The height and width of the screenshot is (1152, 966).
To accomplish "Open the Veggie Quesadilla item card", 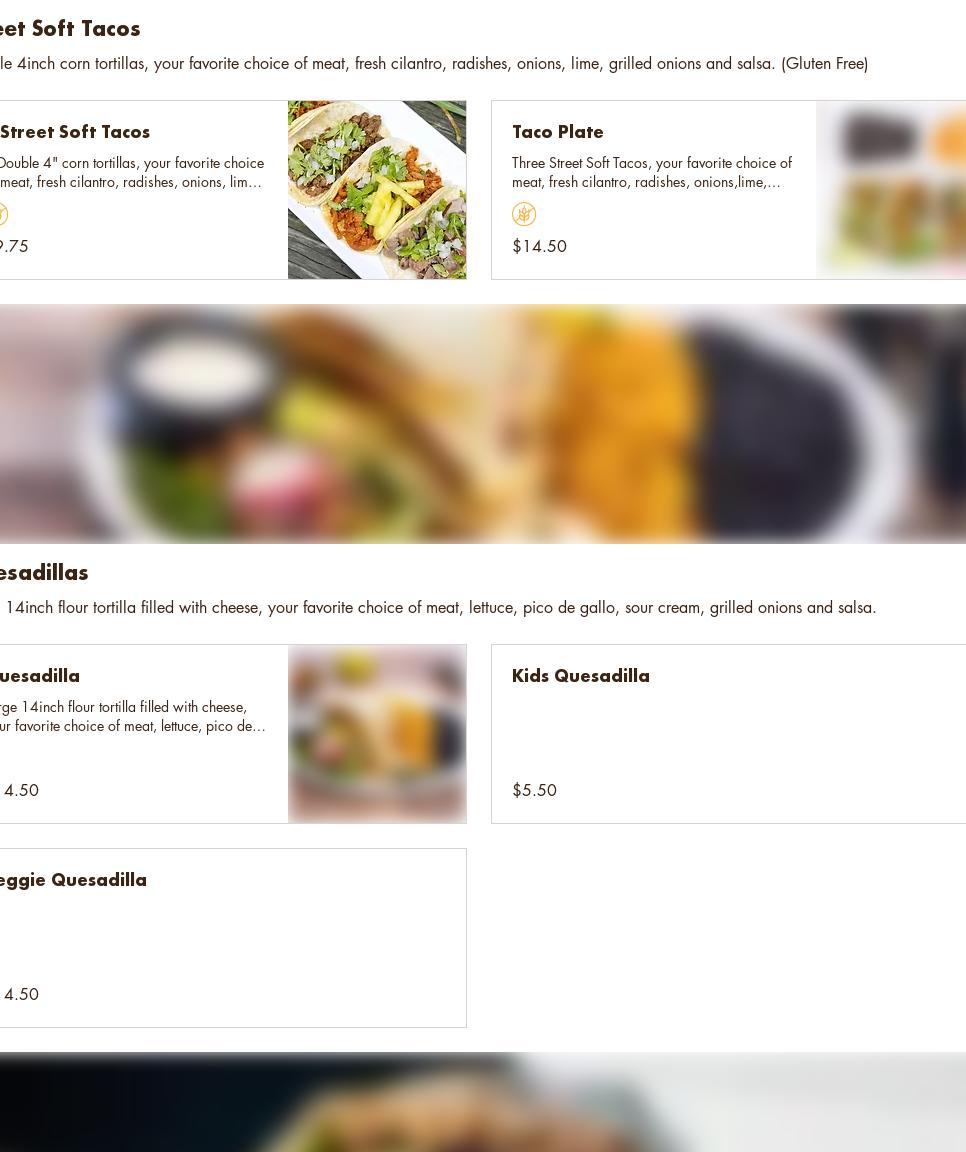I will [233, 938].
